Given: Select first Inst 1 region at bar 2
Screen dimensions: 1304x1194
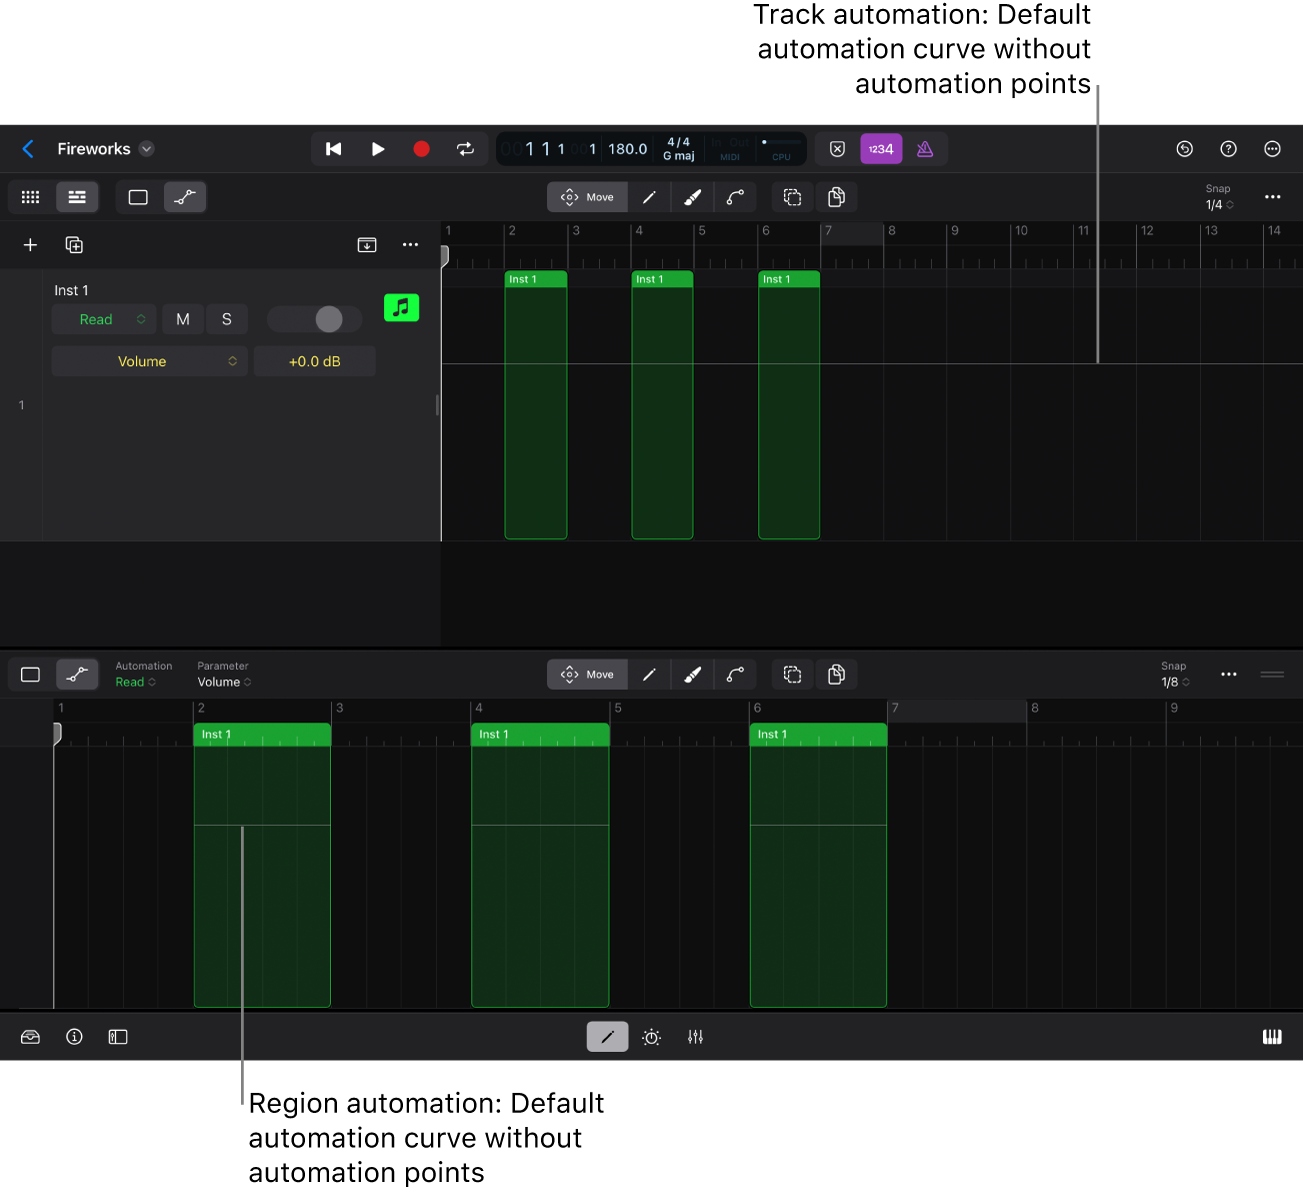Looking at the screenshot, I should tap(536, 405).
